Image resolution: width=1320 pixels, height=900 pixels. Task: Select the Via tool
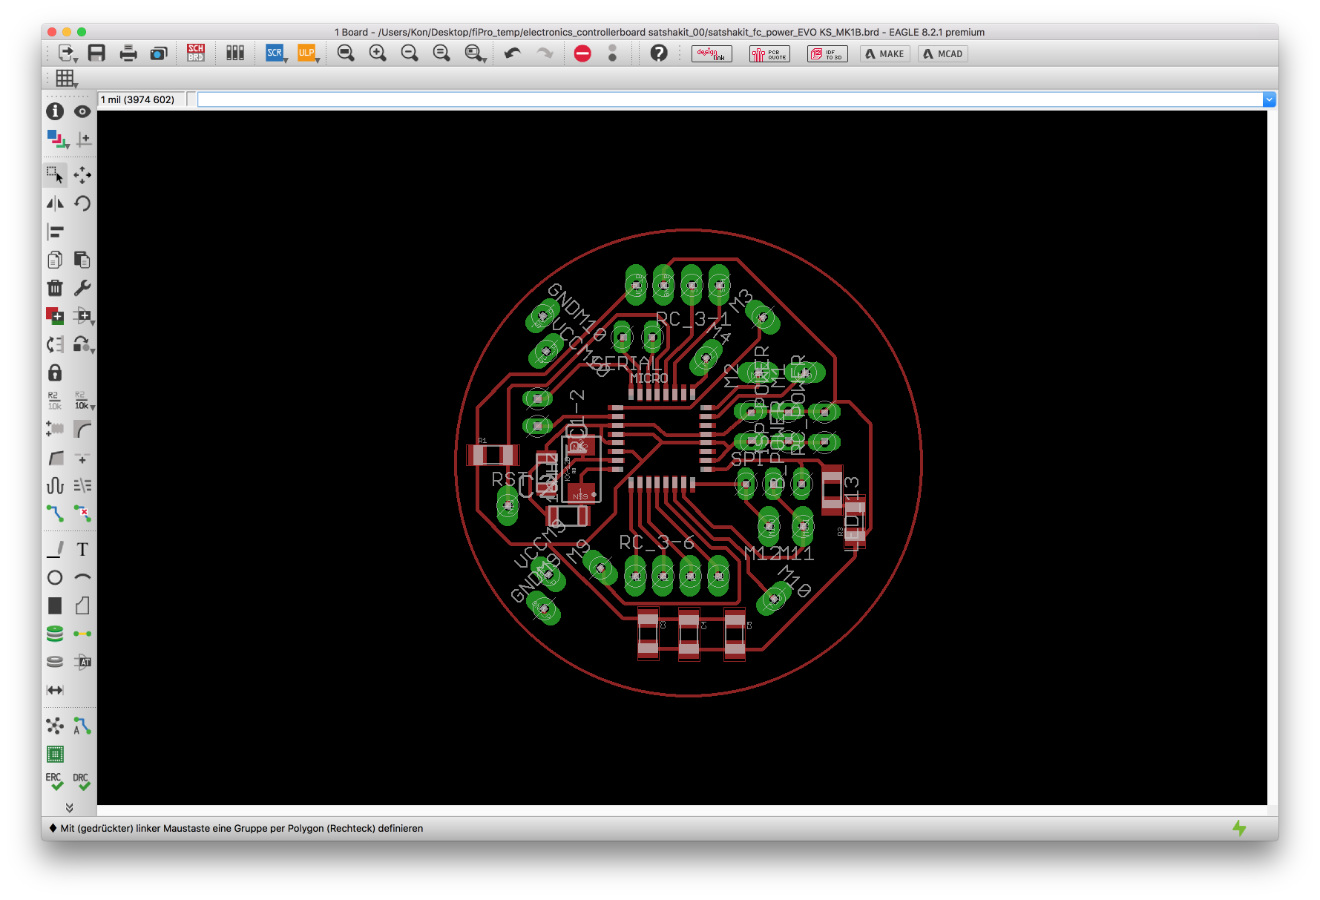pyautogui.click(x=55, y=633)
